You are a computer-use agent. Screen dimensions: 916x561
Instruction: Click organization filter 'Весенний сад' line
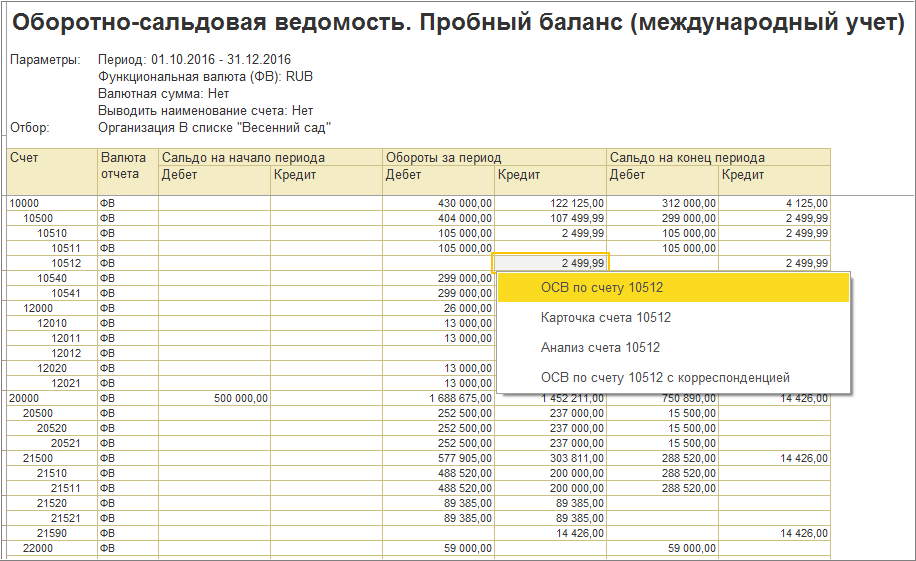click(x=214, y=127)
